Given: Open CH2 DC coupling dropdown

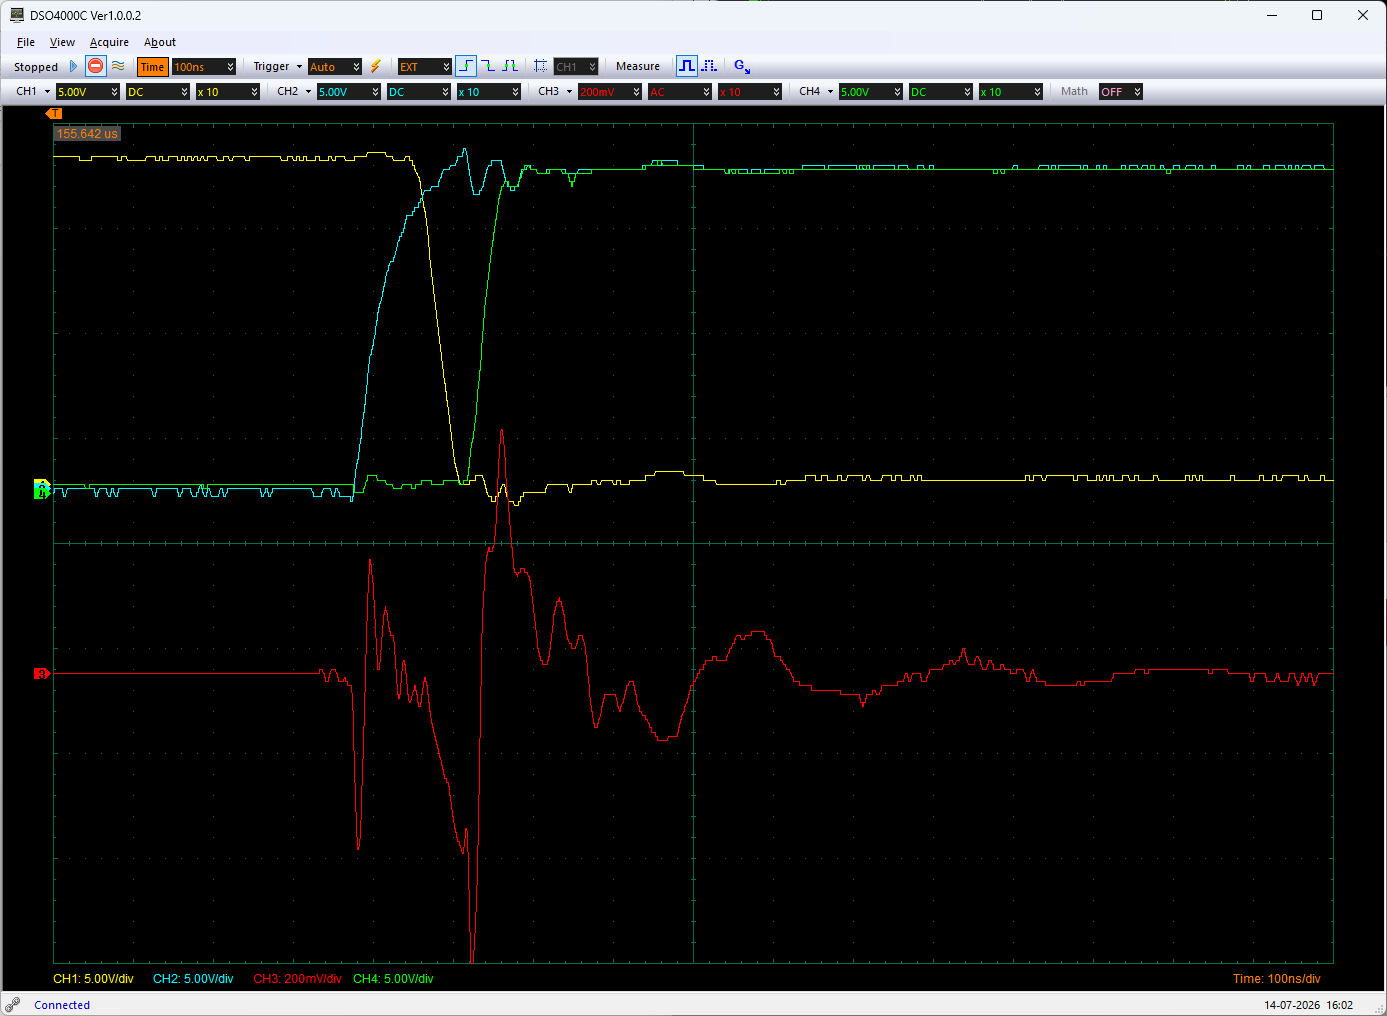Looking at the screenshot, I should pyautogui.click(x=419, y=92).
